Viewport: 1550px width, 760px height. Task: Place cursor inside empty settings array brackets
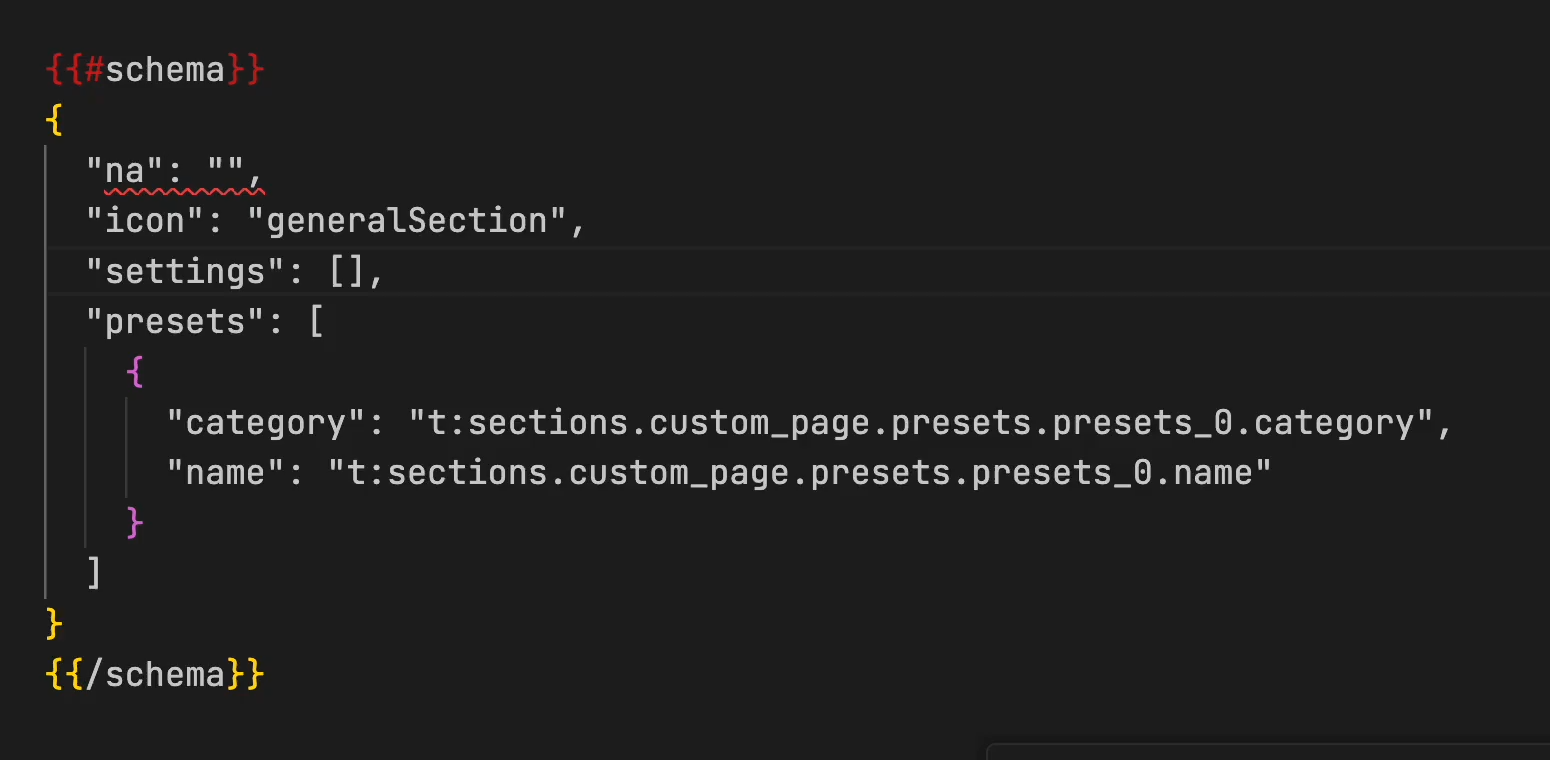[x=347, y=272]
